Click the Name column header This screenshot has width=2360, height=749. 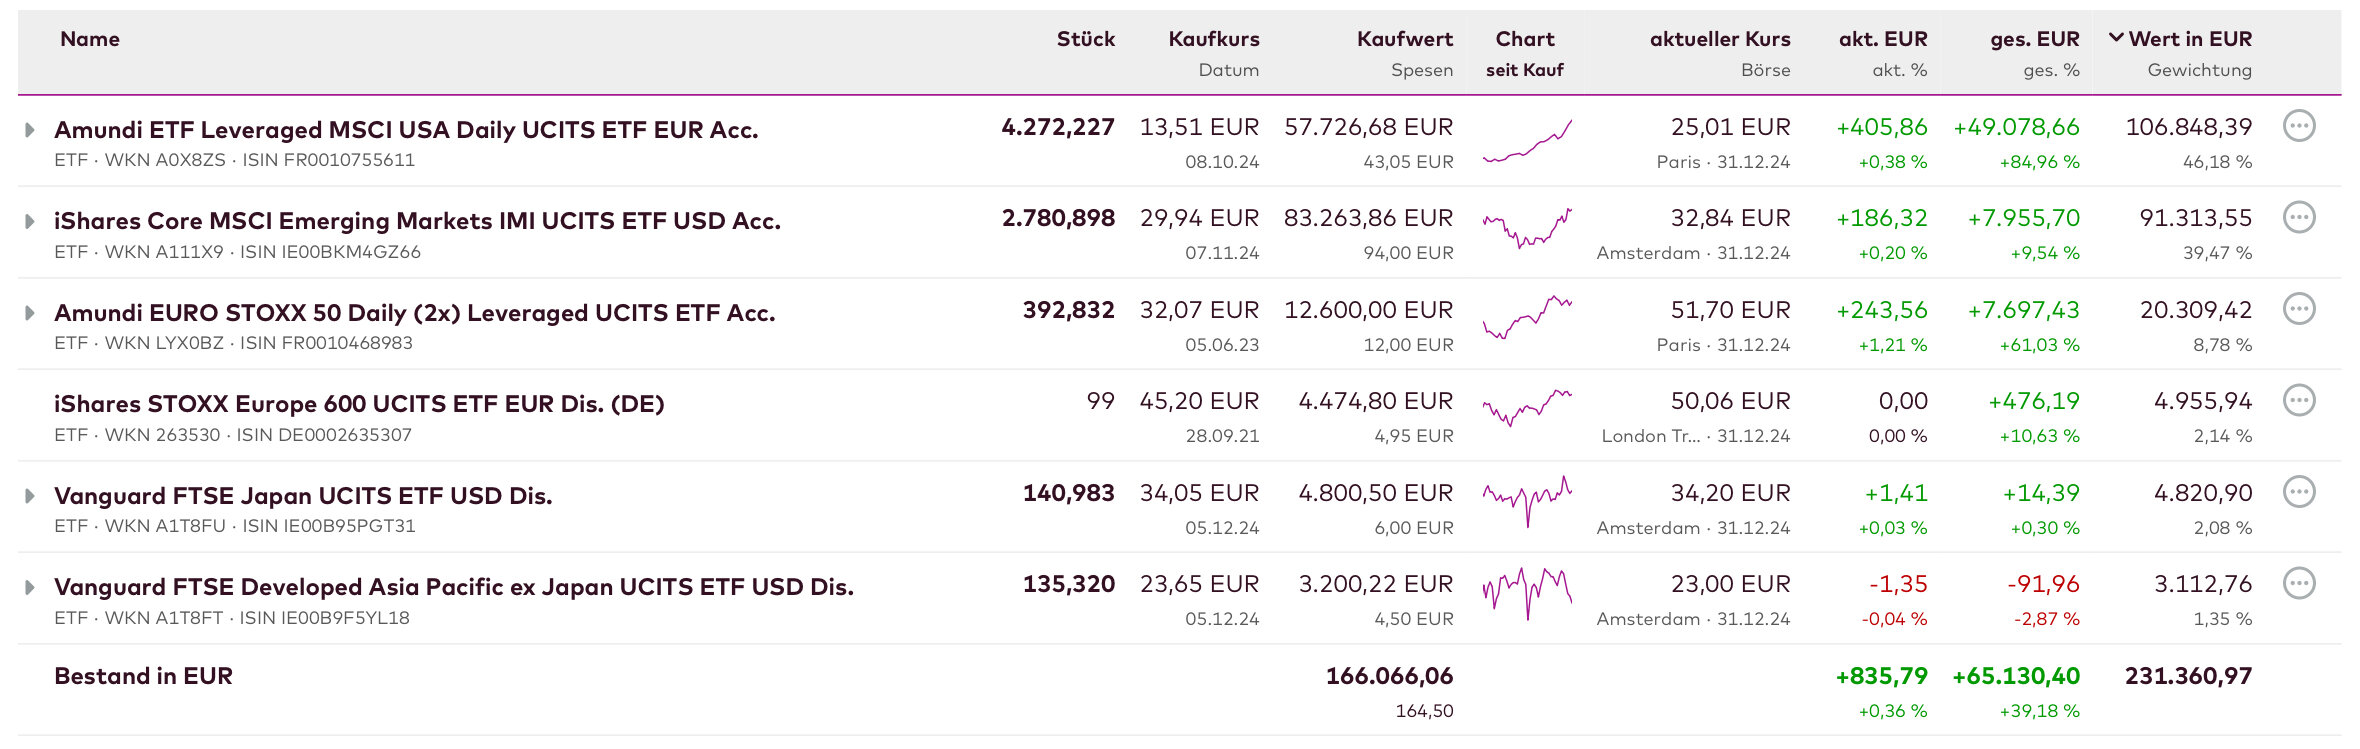[x=90, y=39]
